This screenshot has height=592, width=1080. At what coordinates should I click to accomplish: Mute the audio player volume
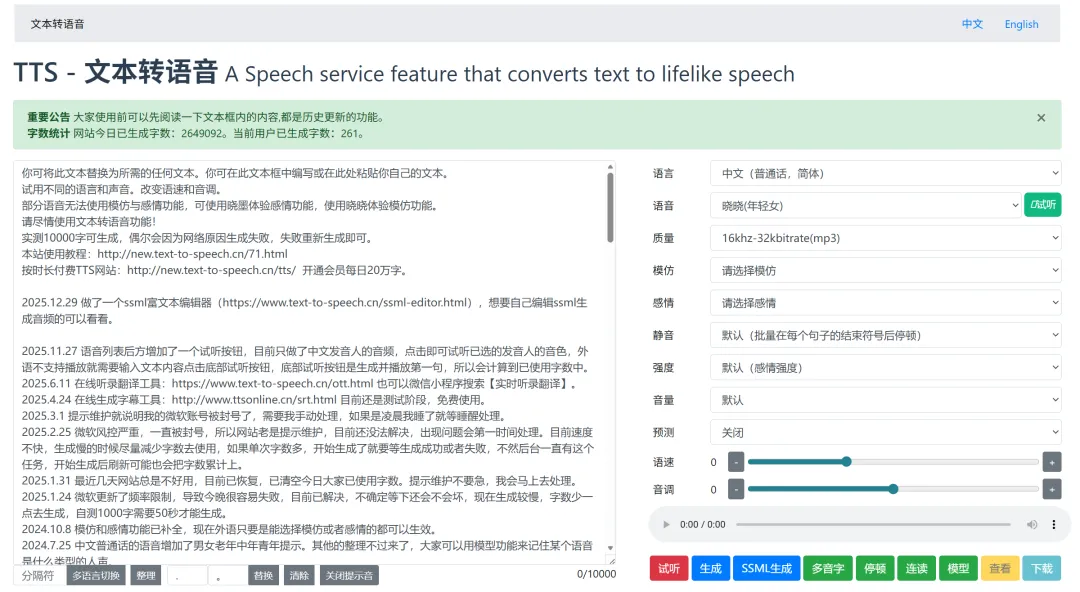1032,524
